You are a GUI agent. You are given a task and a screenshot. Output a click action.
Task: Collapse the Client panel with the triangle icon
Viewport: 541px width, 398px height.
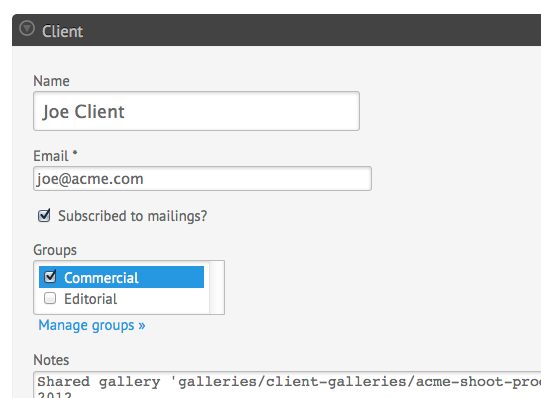point(27,29)
